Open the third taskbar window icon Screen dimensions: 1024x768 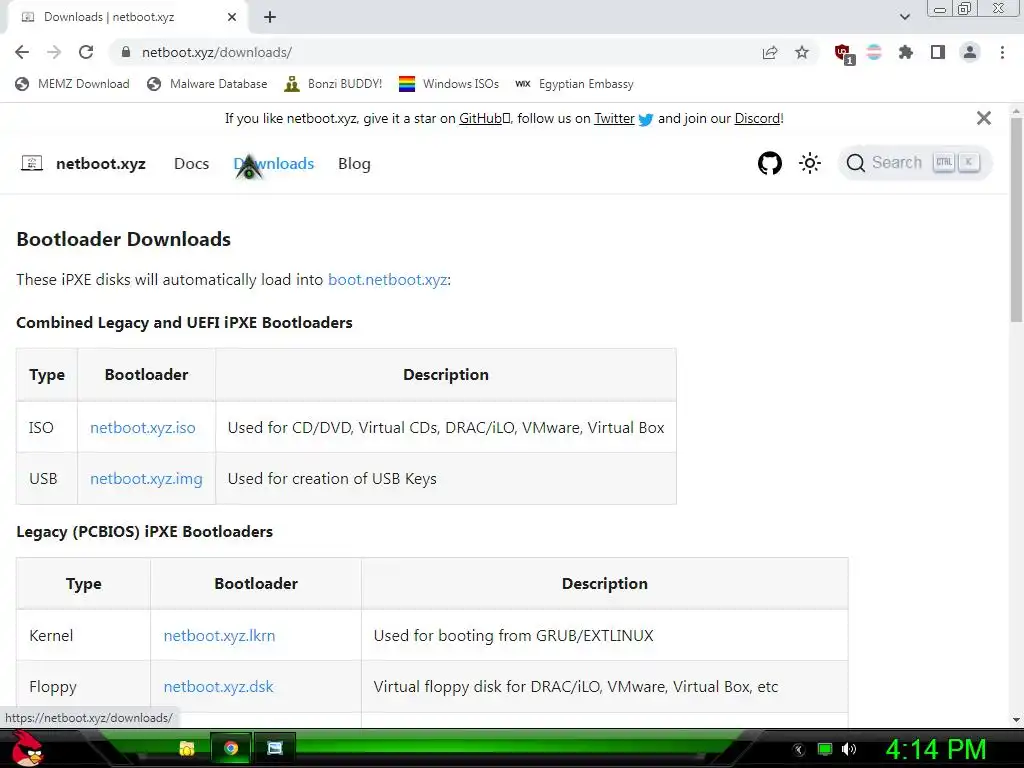tap(275, 748)
